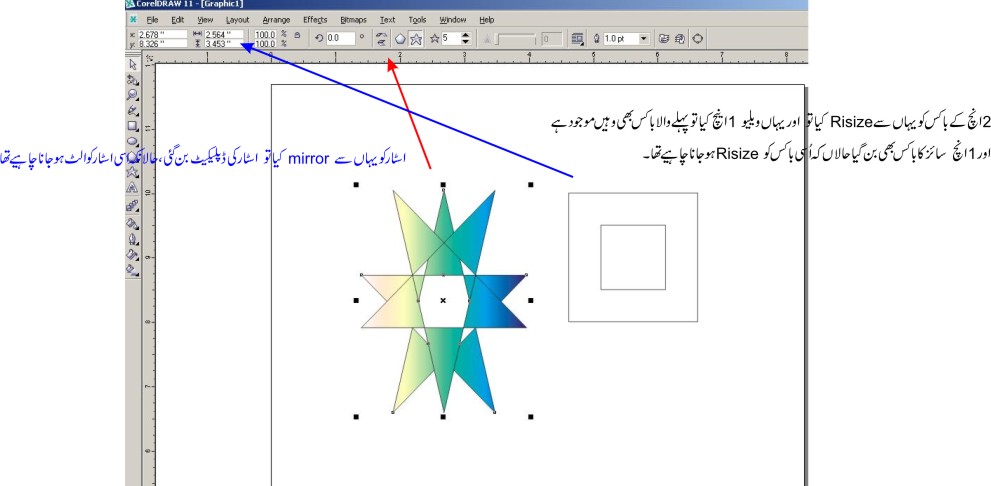Select the Shape tool in toolbox
Screen dimensions: 991x486
(x=133, y=78)
